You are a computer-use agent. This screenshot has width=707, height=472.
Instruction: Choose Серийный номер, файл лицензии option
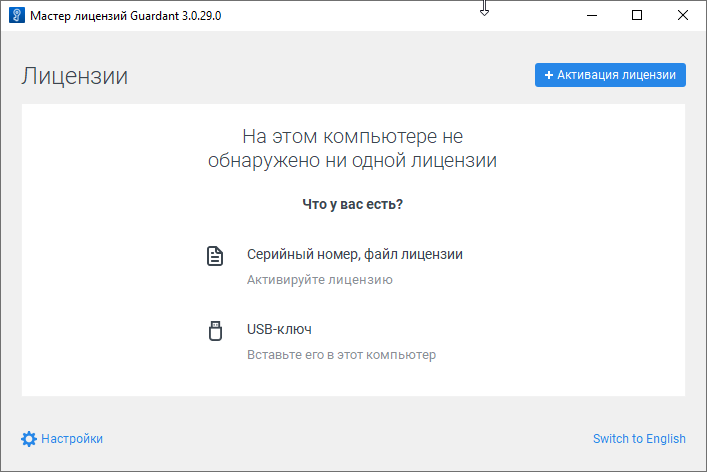click(354, 254)
